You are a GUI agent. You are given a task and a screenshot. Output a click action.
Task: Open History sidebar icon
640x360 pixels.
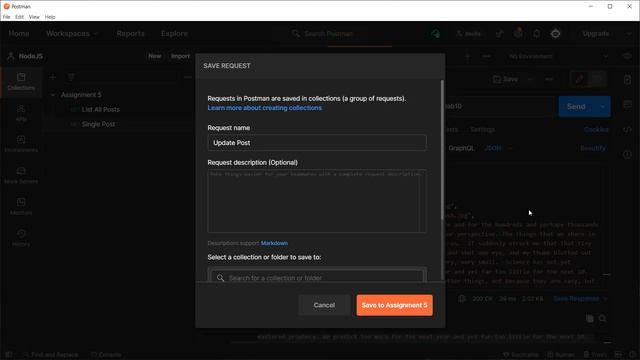pyautogui.click(x=21, y=238)
